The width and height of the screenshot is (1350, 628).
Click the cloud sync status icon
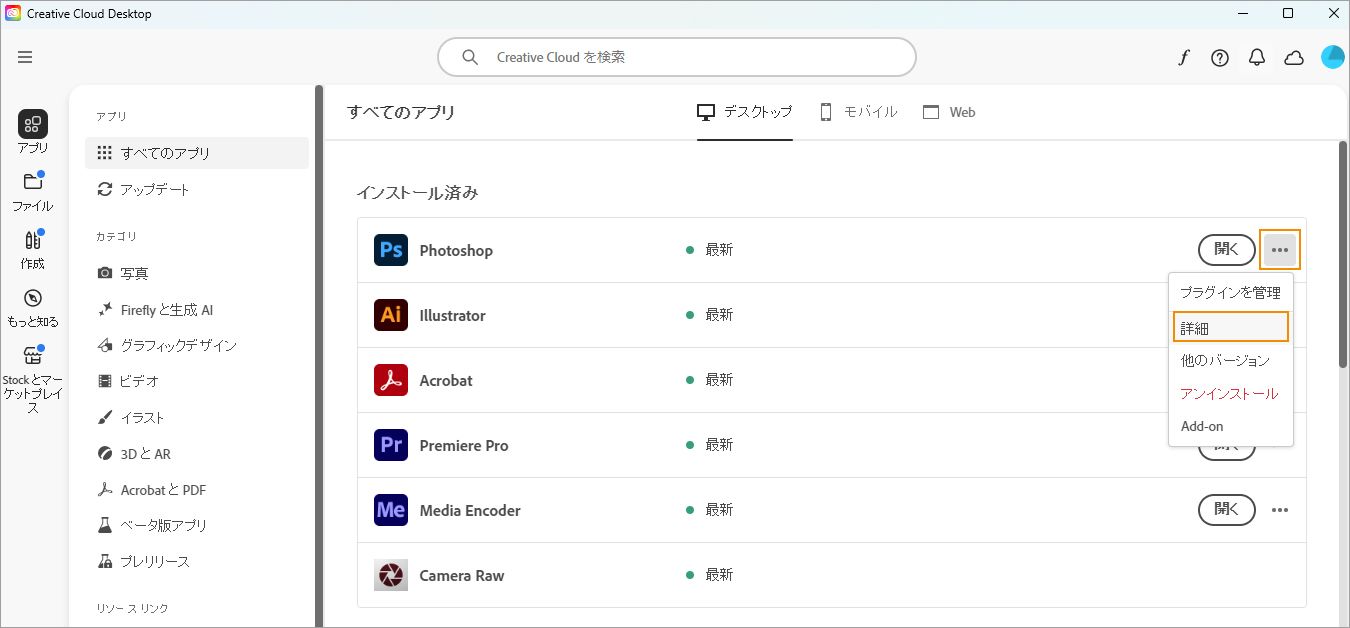[x=1294, y=57]
